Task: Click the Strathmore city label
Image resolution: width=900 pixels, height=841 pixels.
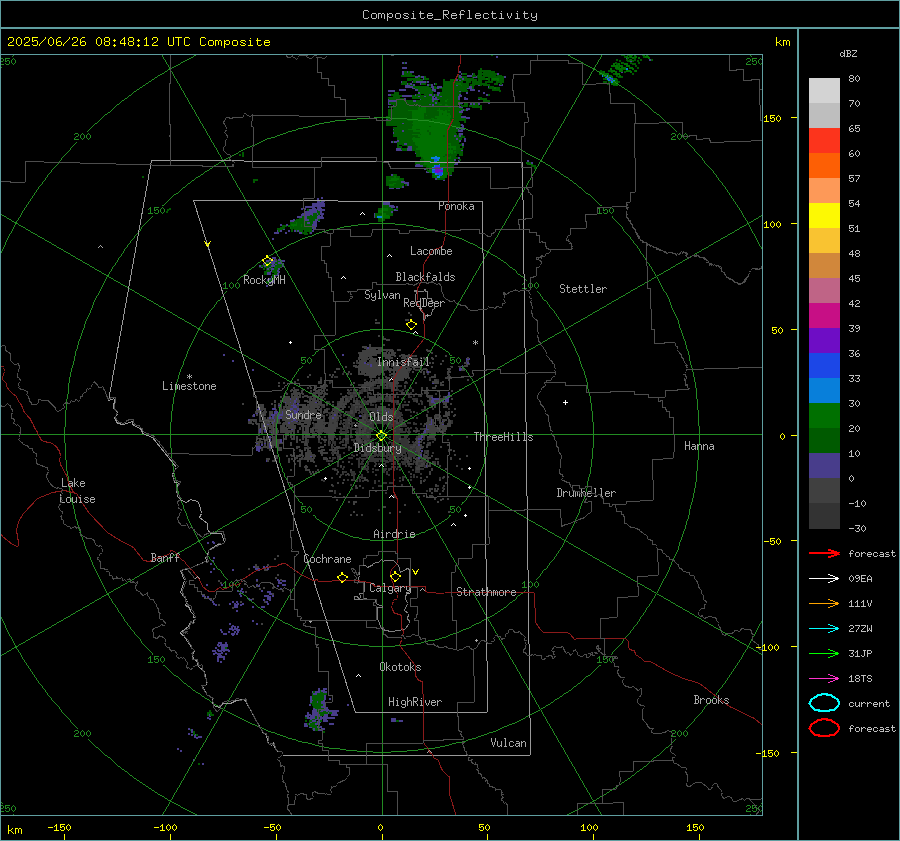Action: (486, 592)
